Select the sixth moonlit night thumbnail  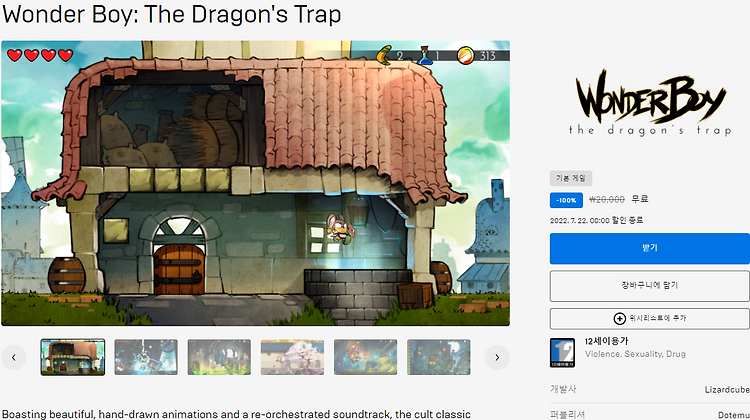(x=439, y=357)
